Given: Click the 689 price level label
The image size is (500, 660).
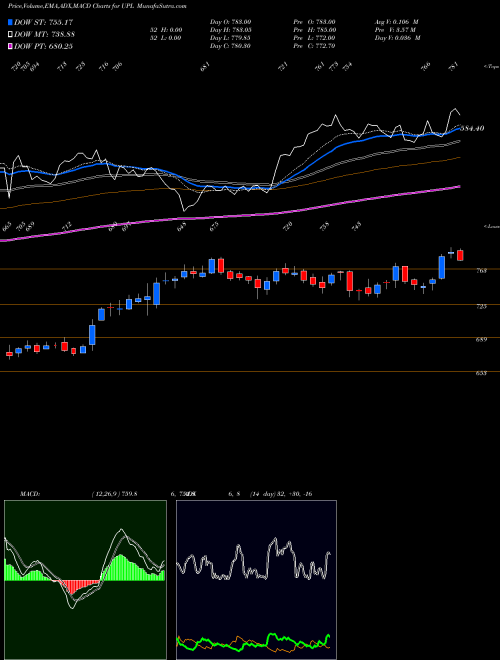Looking at the screenshot, I should (x=483, y=339).
